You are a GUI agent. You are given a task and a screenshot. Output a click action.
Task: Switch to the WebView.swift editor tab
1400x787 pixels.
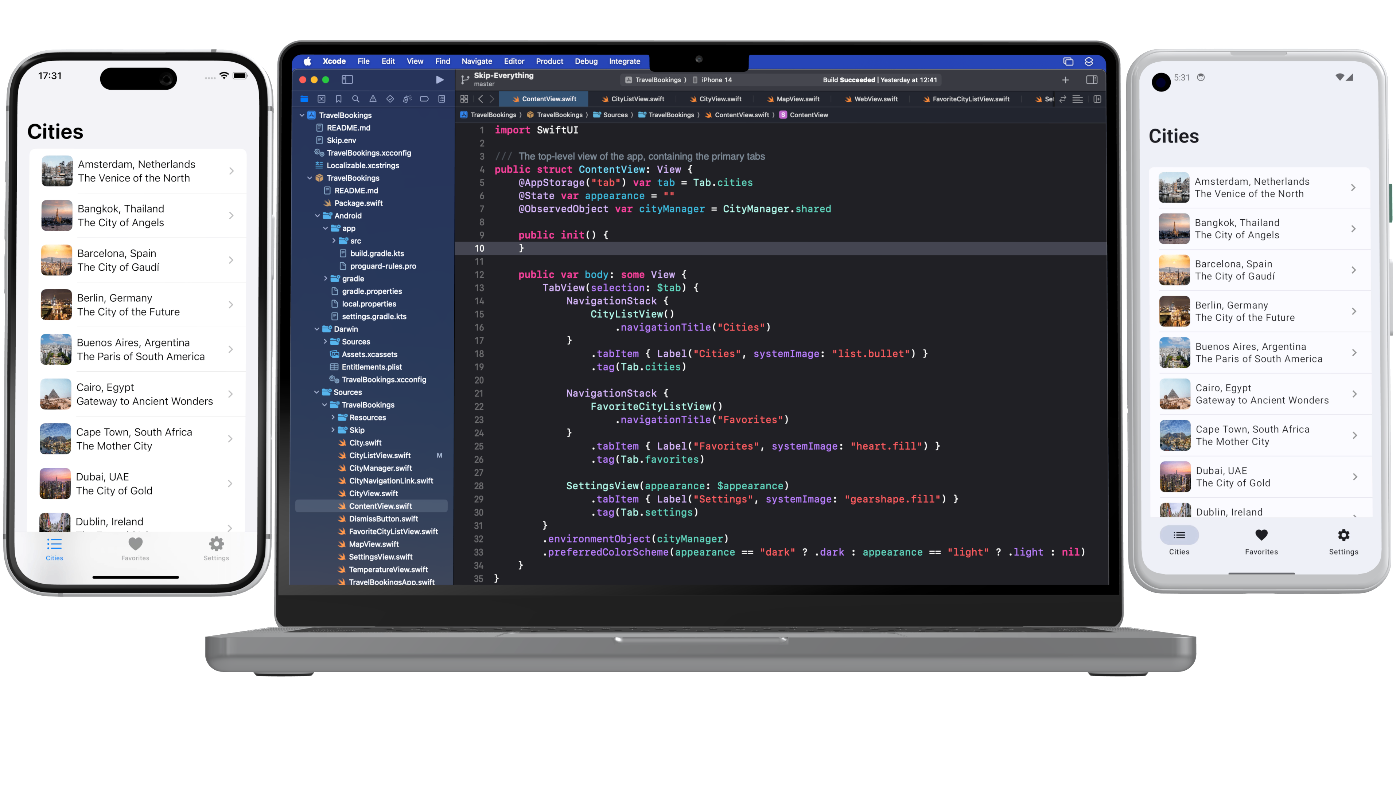[x=871, y=99]
